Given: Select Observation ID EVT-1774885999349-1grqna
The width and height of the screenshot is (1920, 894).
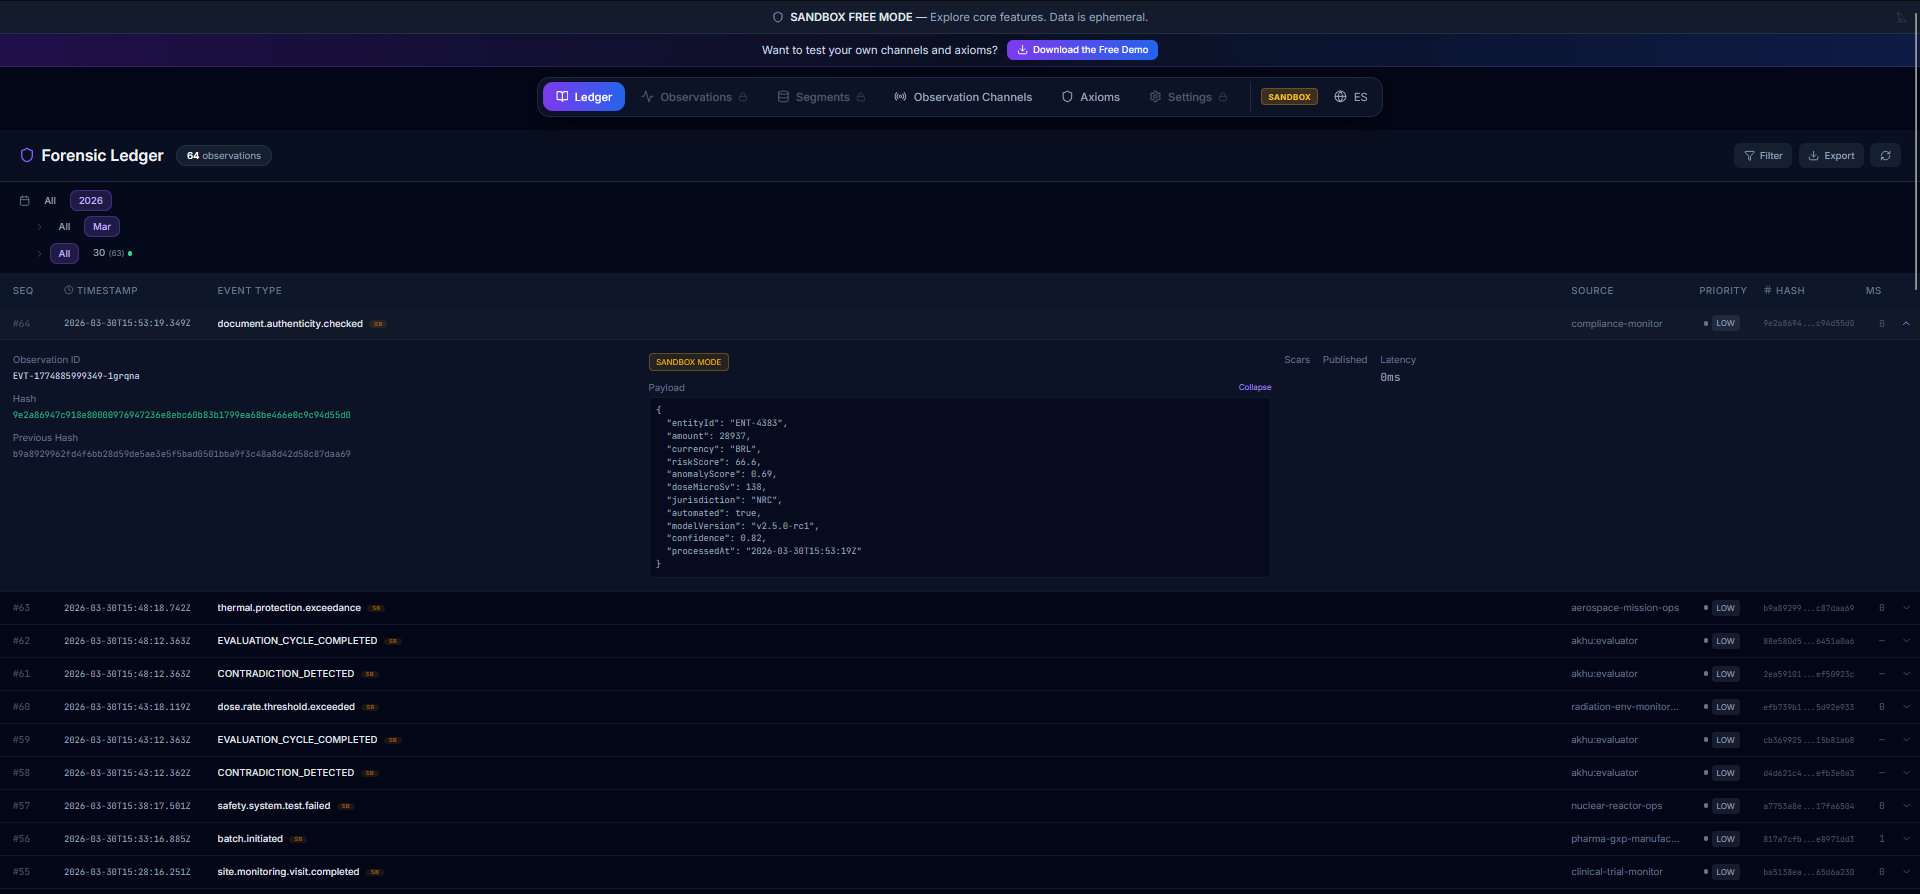Looking at the screenshot, I should point(76,376).
